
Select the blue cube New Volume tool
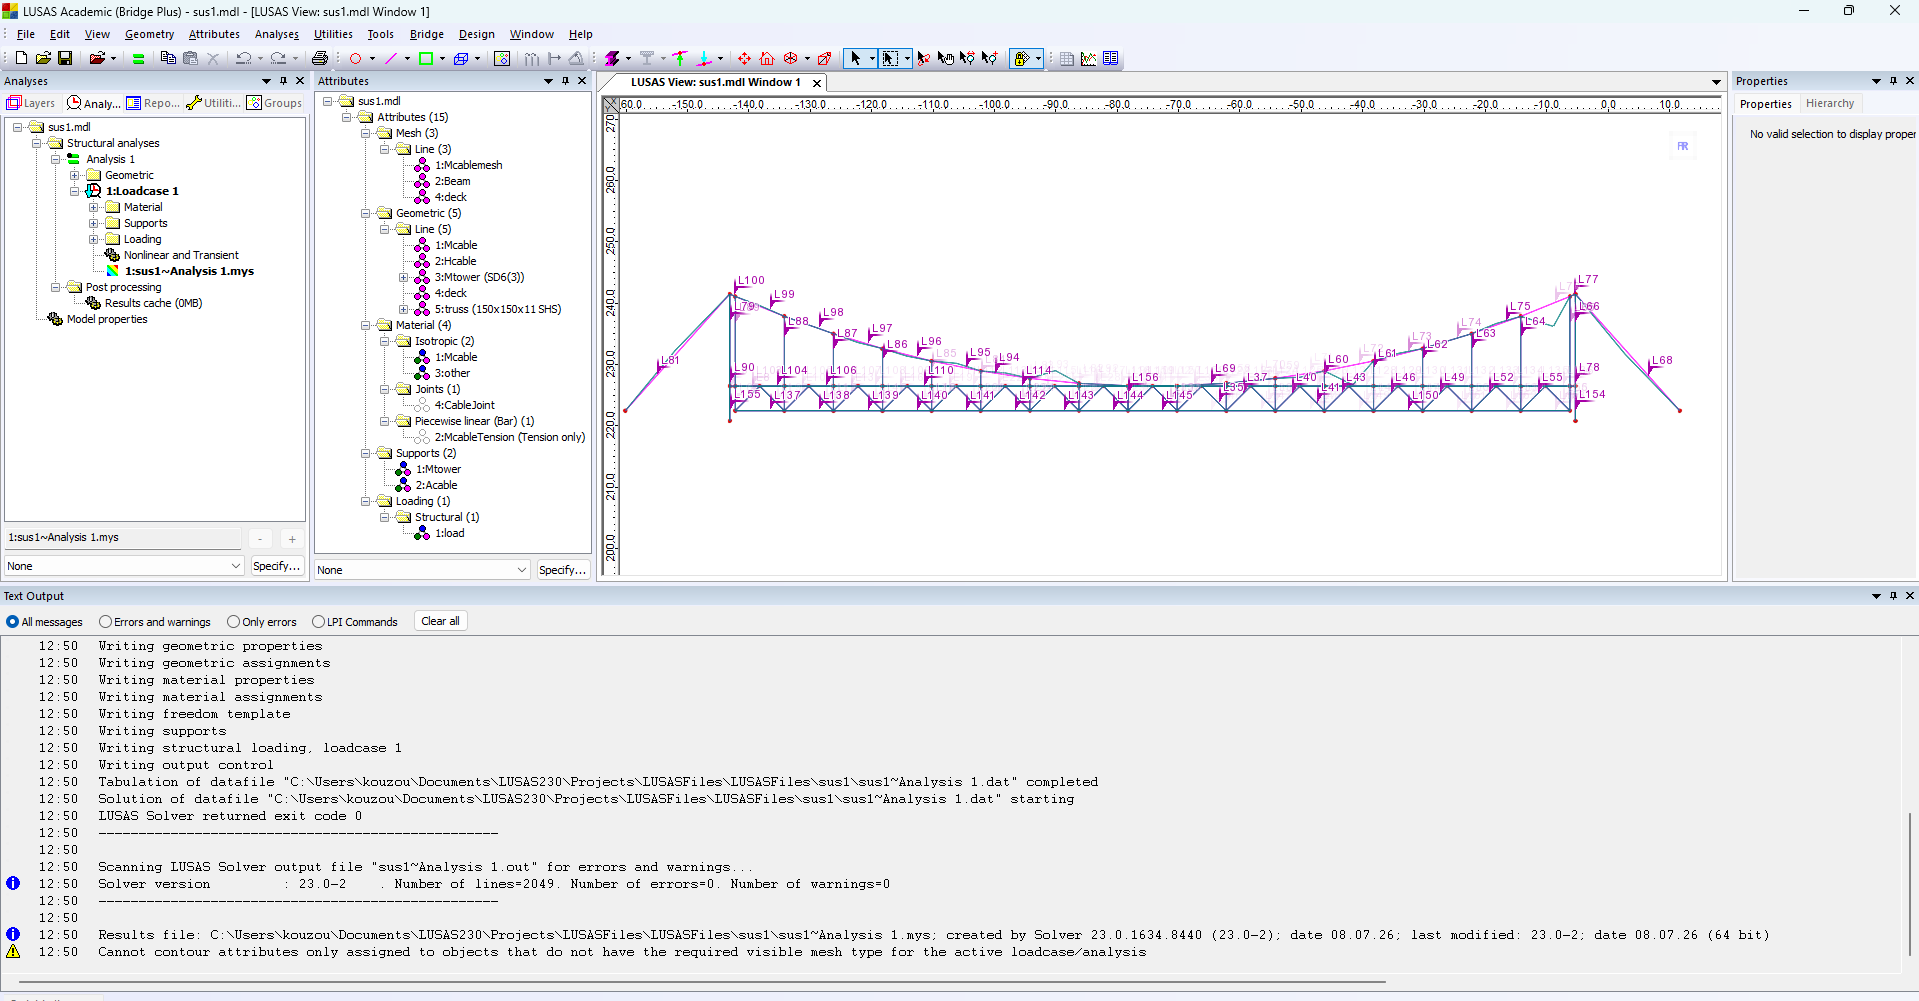[461, 59]
